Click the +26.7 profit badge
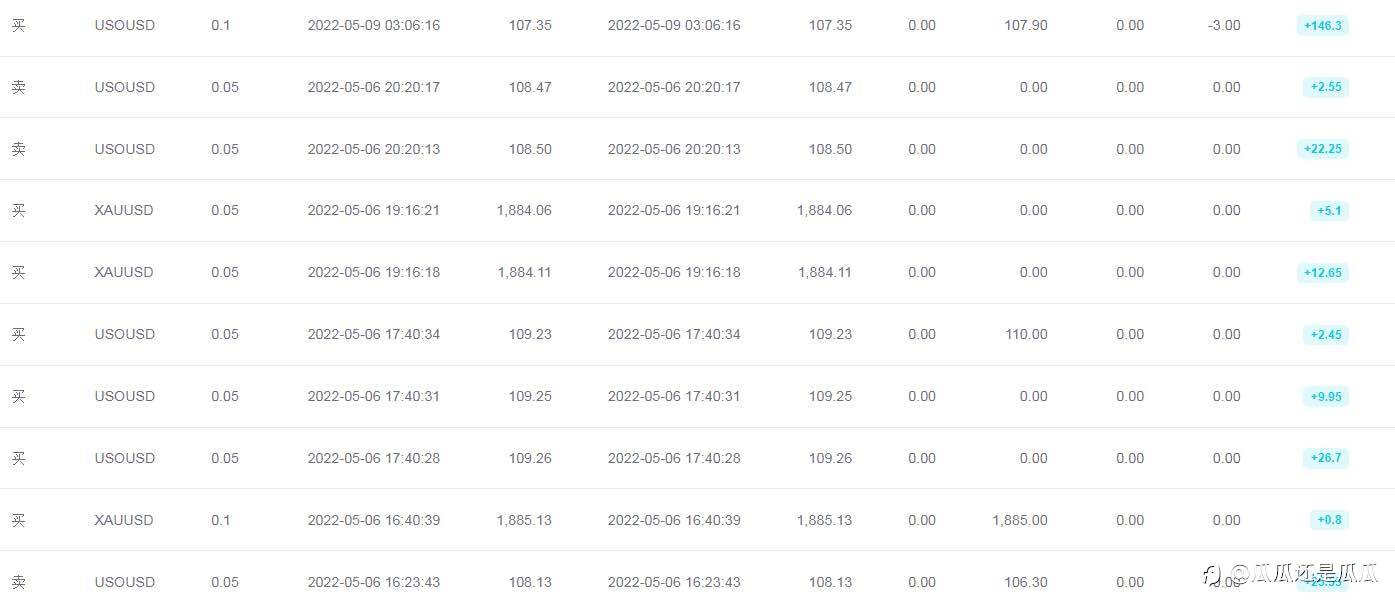This screenshot has height=611, width=1395. click(1325, 459)
